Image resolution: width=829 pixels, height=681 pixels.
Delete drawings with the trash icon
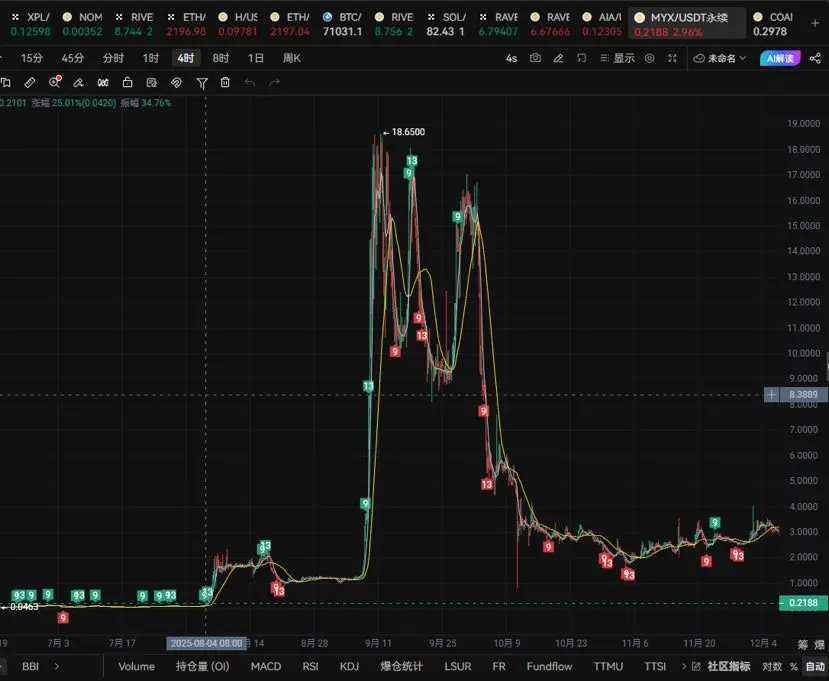(x=225, y=82)
